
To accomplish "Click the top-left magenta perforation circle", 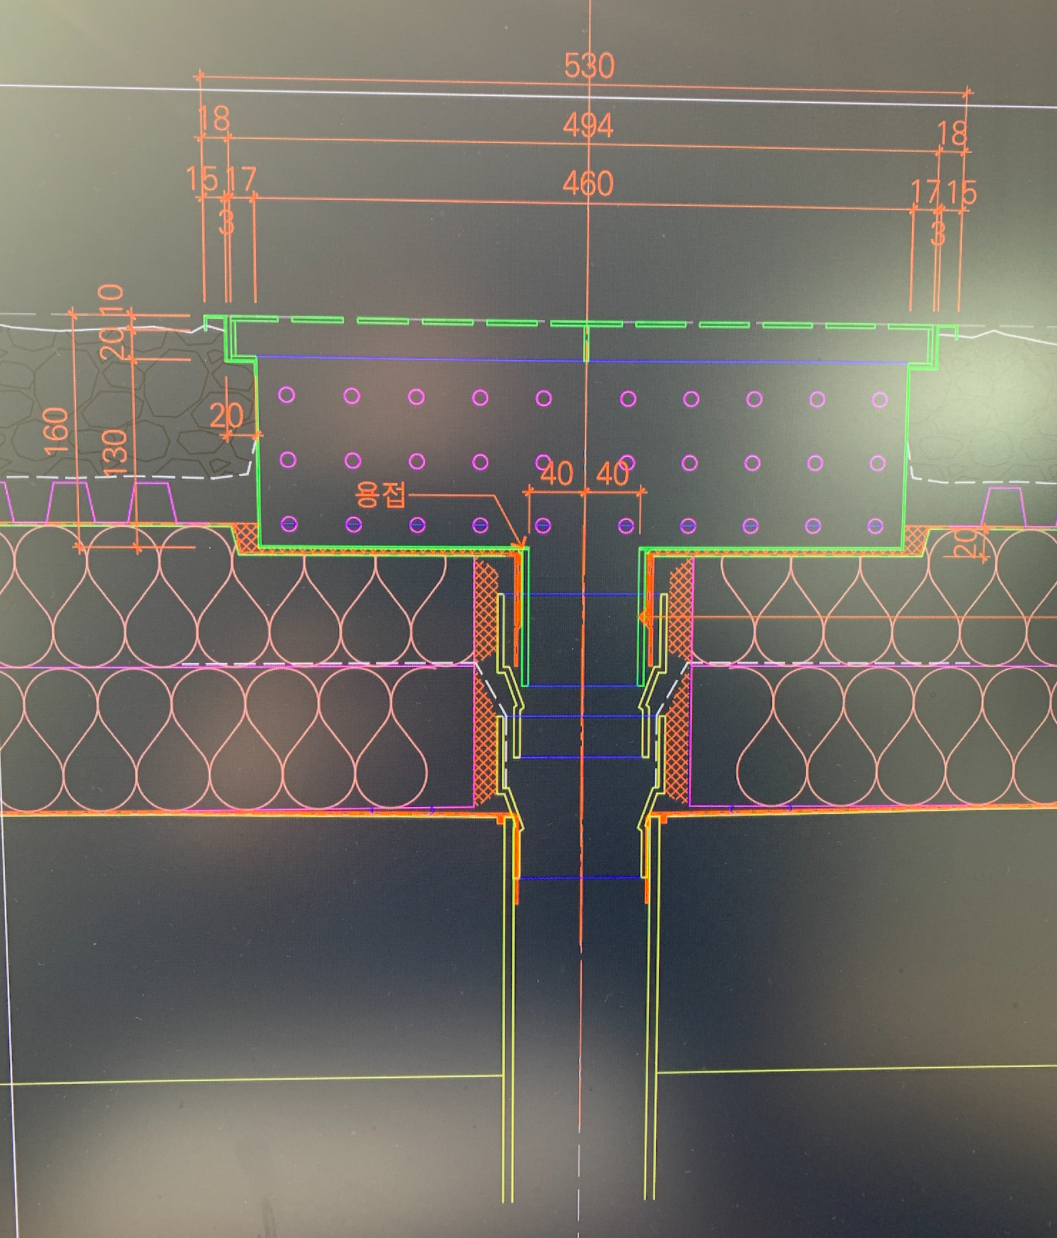I will coord(287,395).
